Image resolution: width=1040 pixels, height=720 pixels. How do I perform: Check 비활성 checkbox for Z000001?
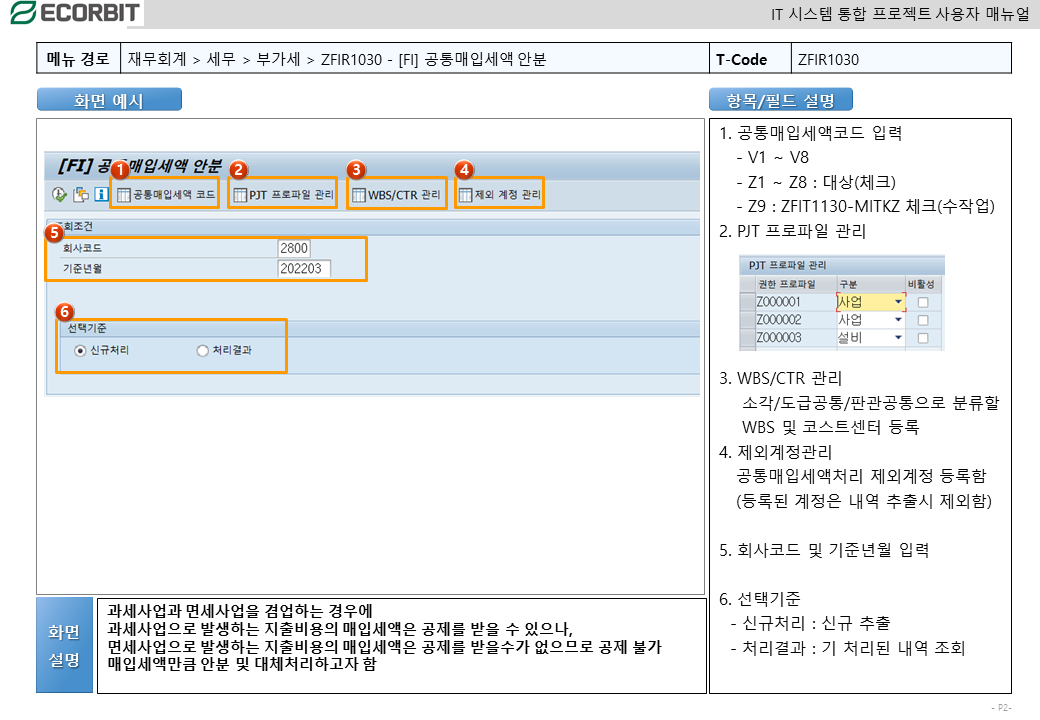(x=923, y=302)
